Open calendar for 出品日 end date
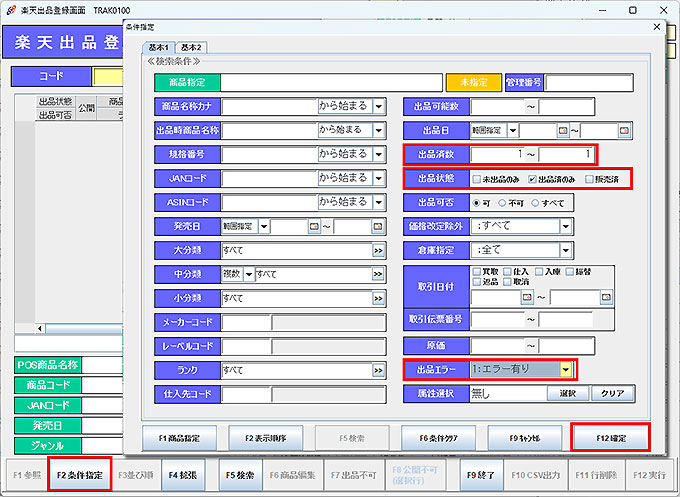Viewport: 680px width, 497px height. coord(625,130)
